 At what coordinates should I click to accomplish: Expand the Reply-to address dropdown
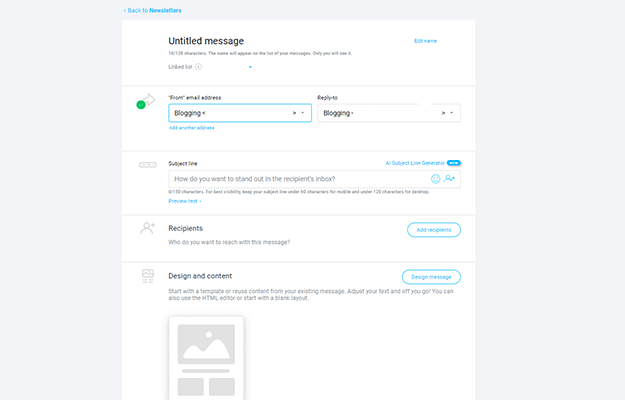point(452,113)
